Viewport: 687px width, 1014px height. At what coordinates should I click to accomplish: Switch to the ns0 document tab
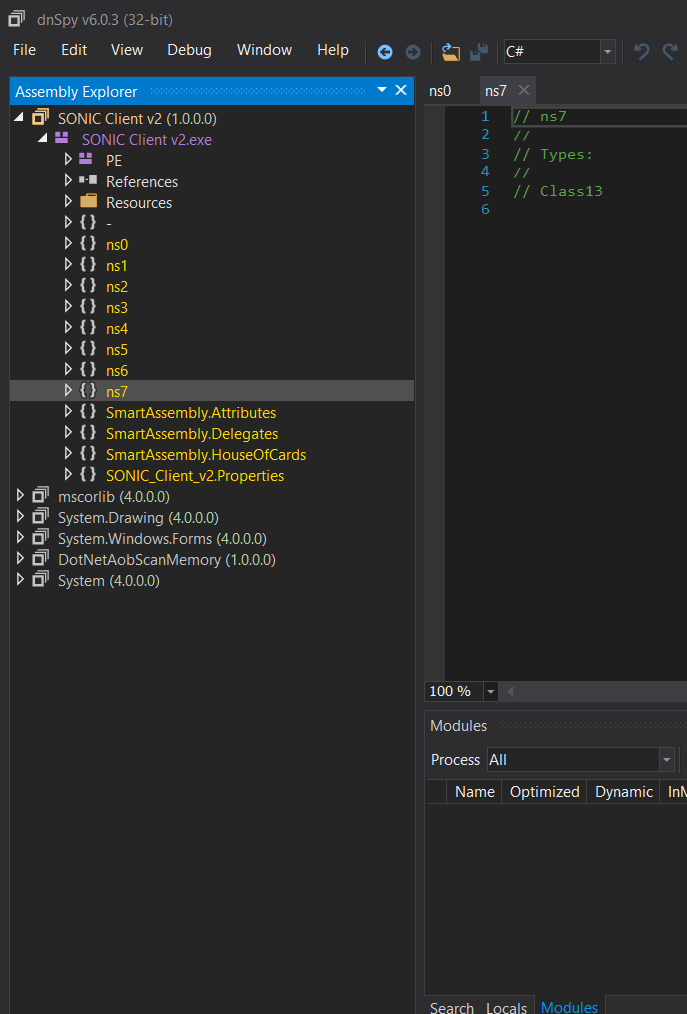pyautogui.click(x=440, y=91)
